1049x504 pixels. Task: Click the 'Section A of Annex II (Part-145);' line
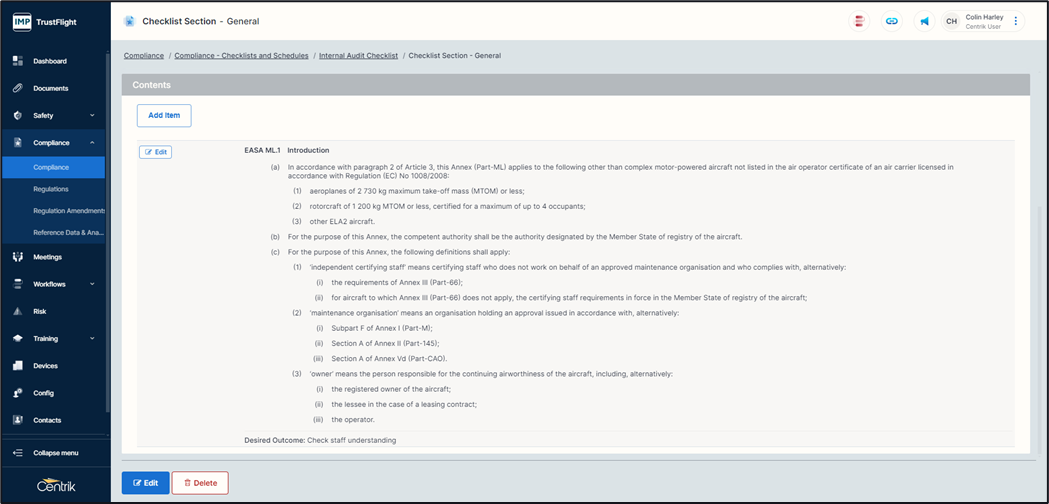385,343
